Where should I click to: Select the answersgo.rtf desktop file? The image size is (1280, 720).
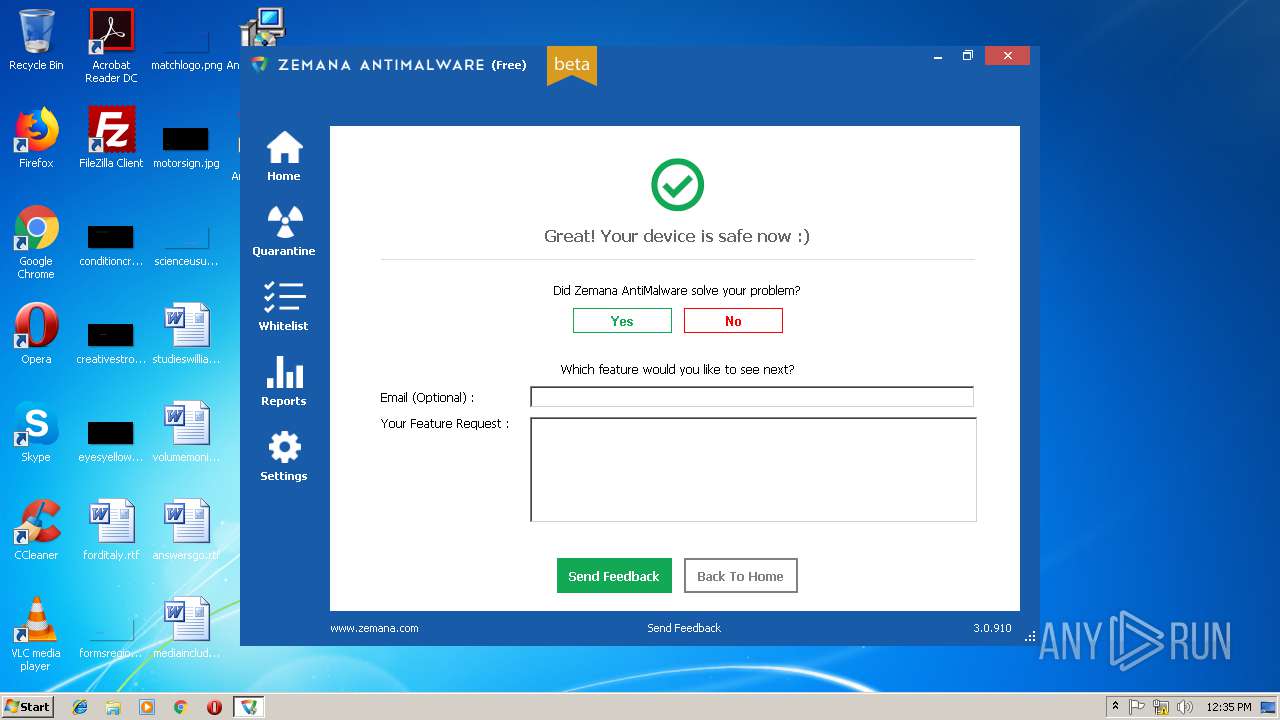(186, 530)
